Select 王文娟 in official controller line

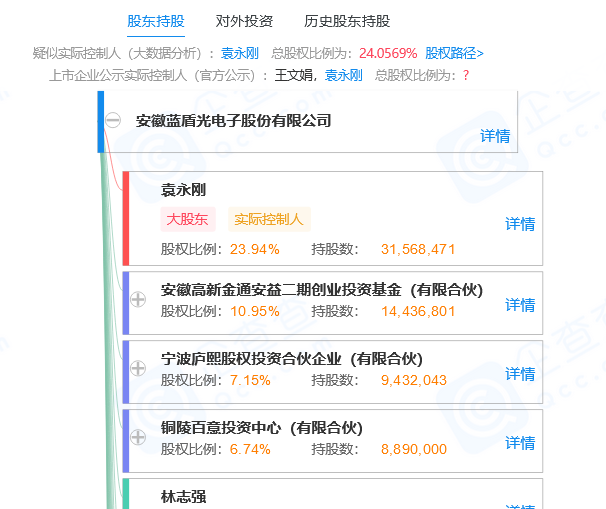294,75
